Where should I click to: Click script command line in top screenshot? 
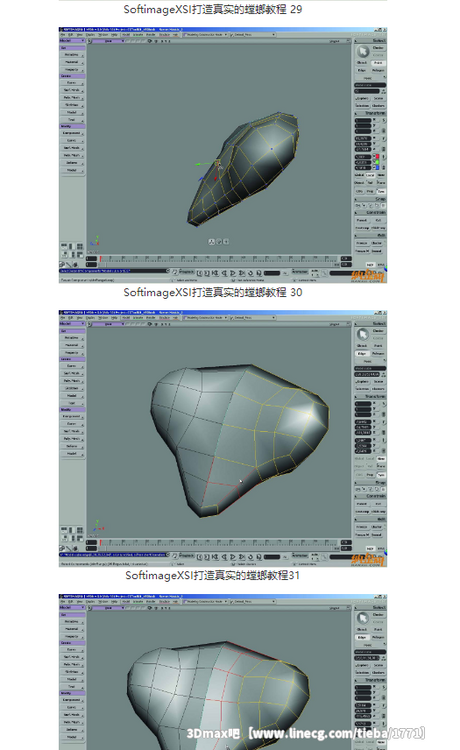coord(113,271)
